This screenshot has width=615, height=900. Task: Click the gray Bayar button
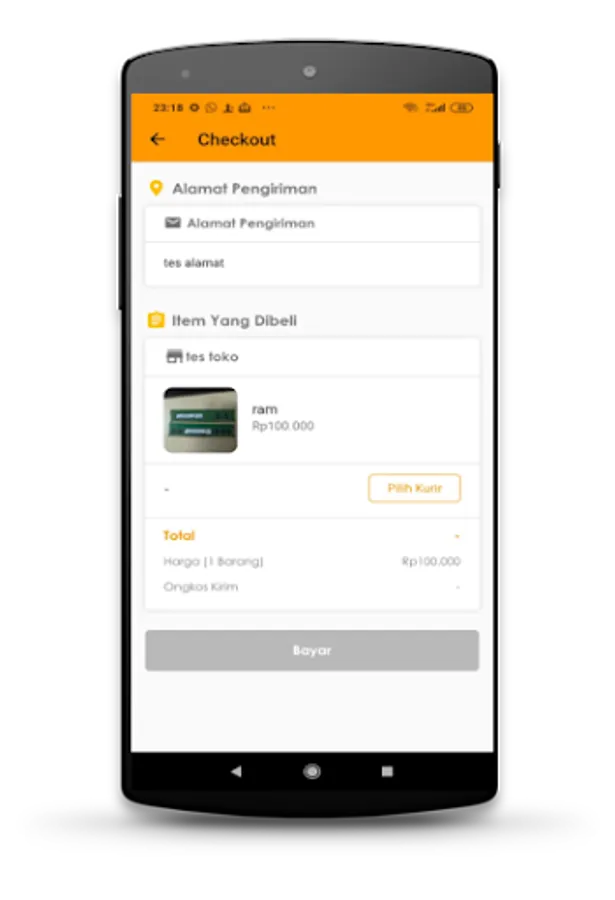[312, 650]
